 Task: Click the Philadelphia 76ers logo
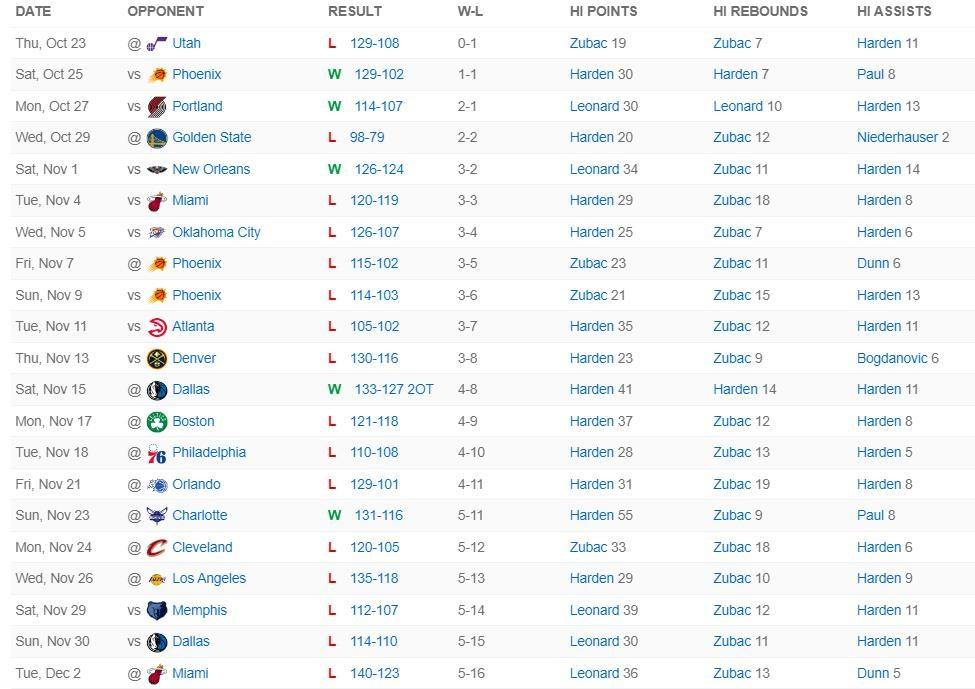tap(157, 453)
